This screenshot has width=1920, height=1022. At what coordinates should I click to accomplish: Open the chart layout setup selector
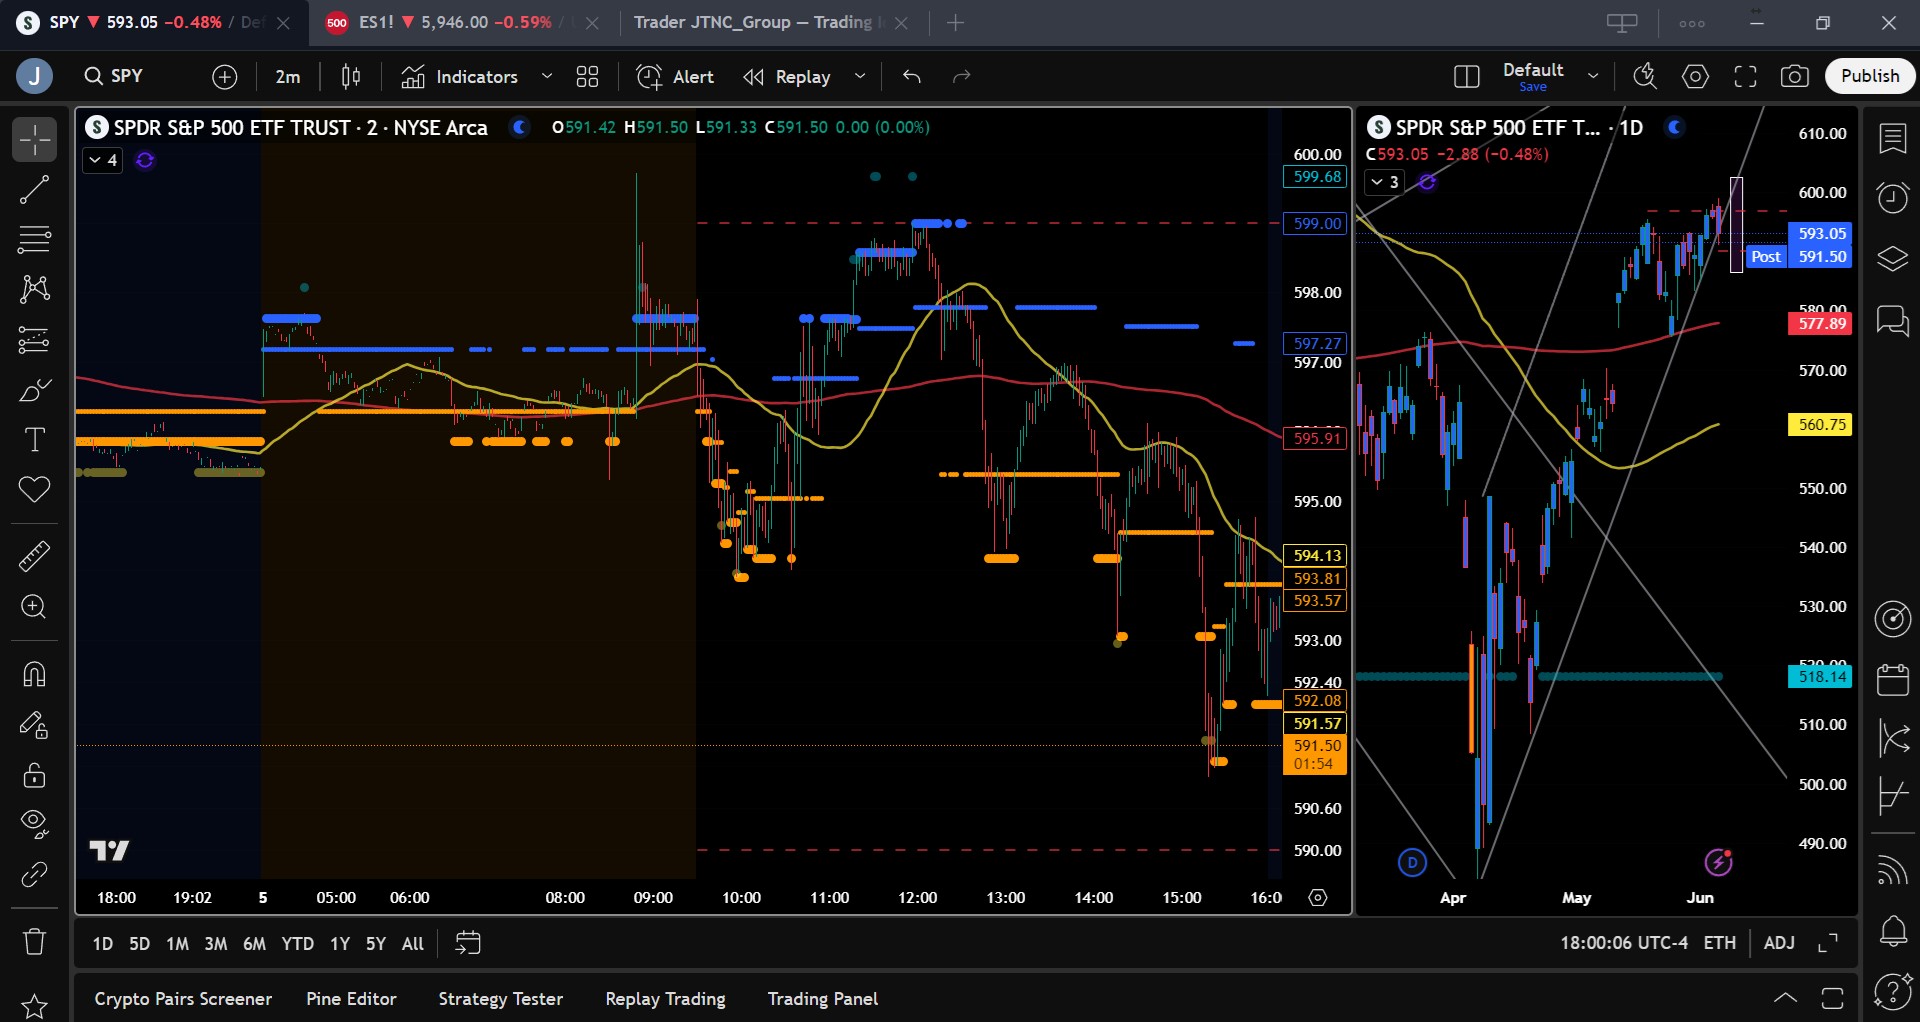[x=1467, y=76]
